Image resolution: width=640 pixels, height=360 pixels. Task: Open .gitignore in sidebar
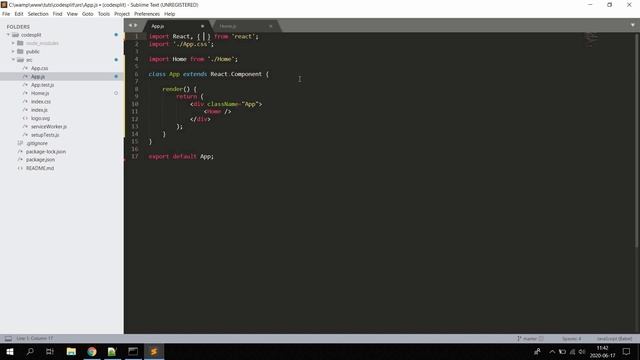[37, 143]
